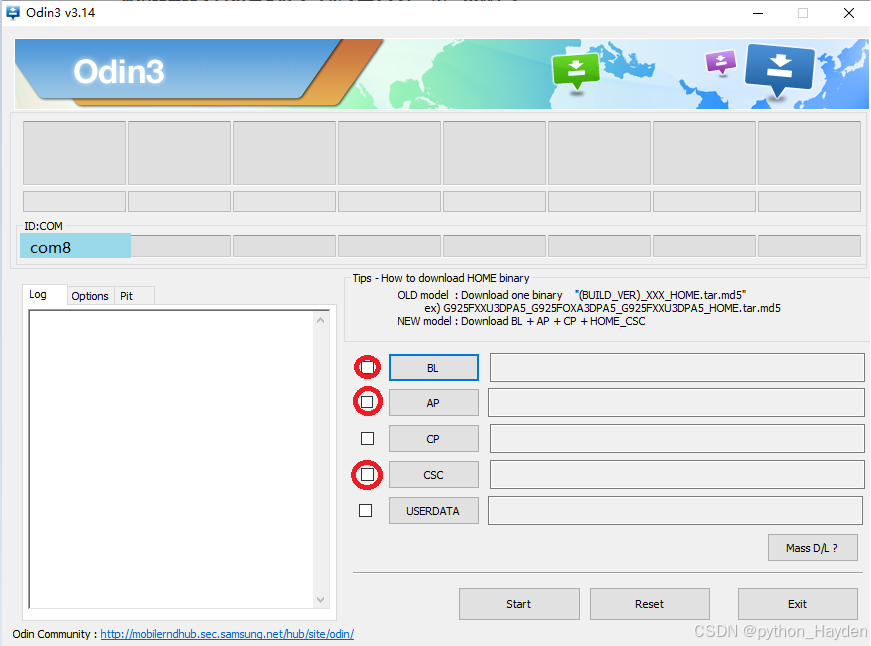Tick the CP file checkbox
Image resolution: width=871 pixels, height=646 pixels.
pos(367,438)
